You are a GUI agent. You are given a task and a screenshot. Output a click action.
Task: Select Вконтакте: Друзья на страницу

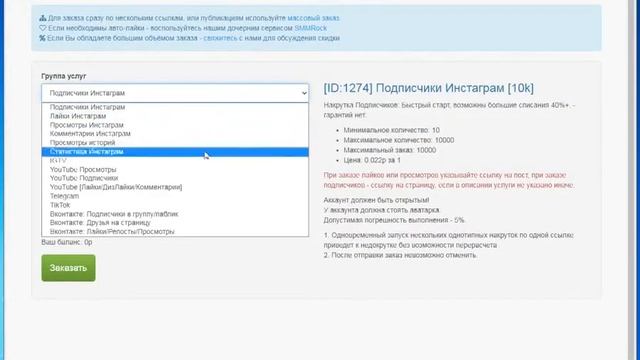[x=175, y=222]
